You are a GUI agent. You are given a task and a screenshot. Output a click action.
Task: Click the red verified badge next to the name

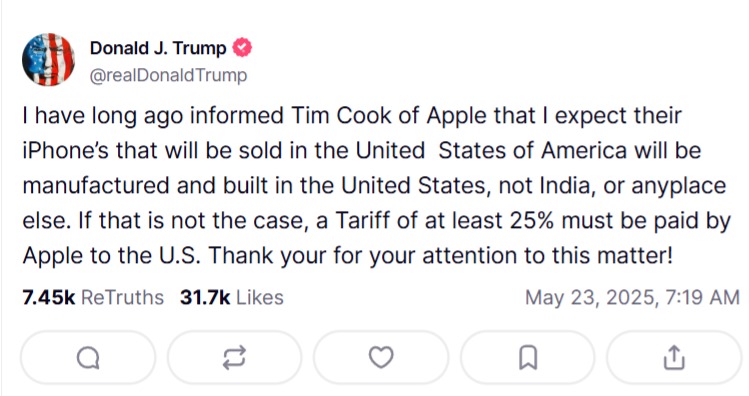coord(242,48)
